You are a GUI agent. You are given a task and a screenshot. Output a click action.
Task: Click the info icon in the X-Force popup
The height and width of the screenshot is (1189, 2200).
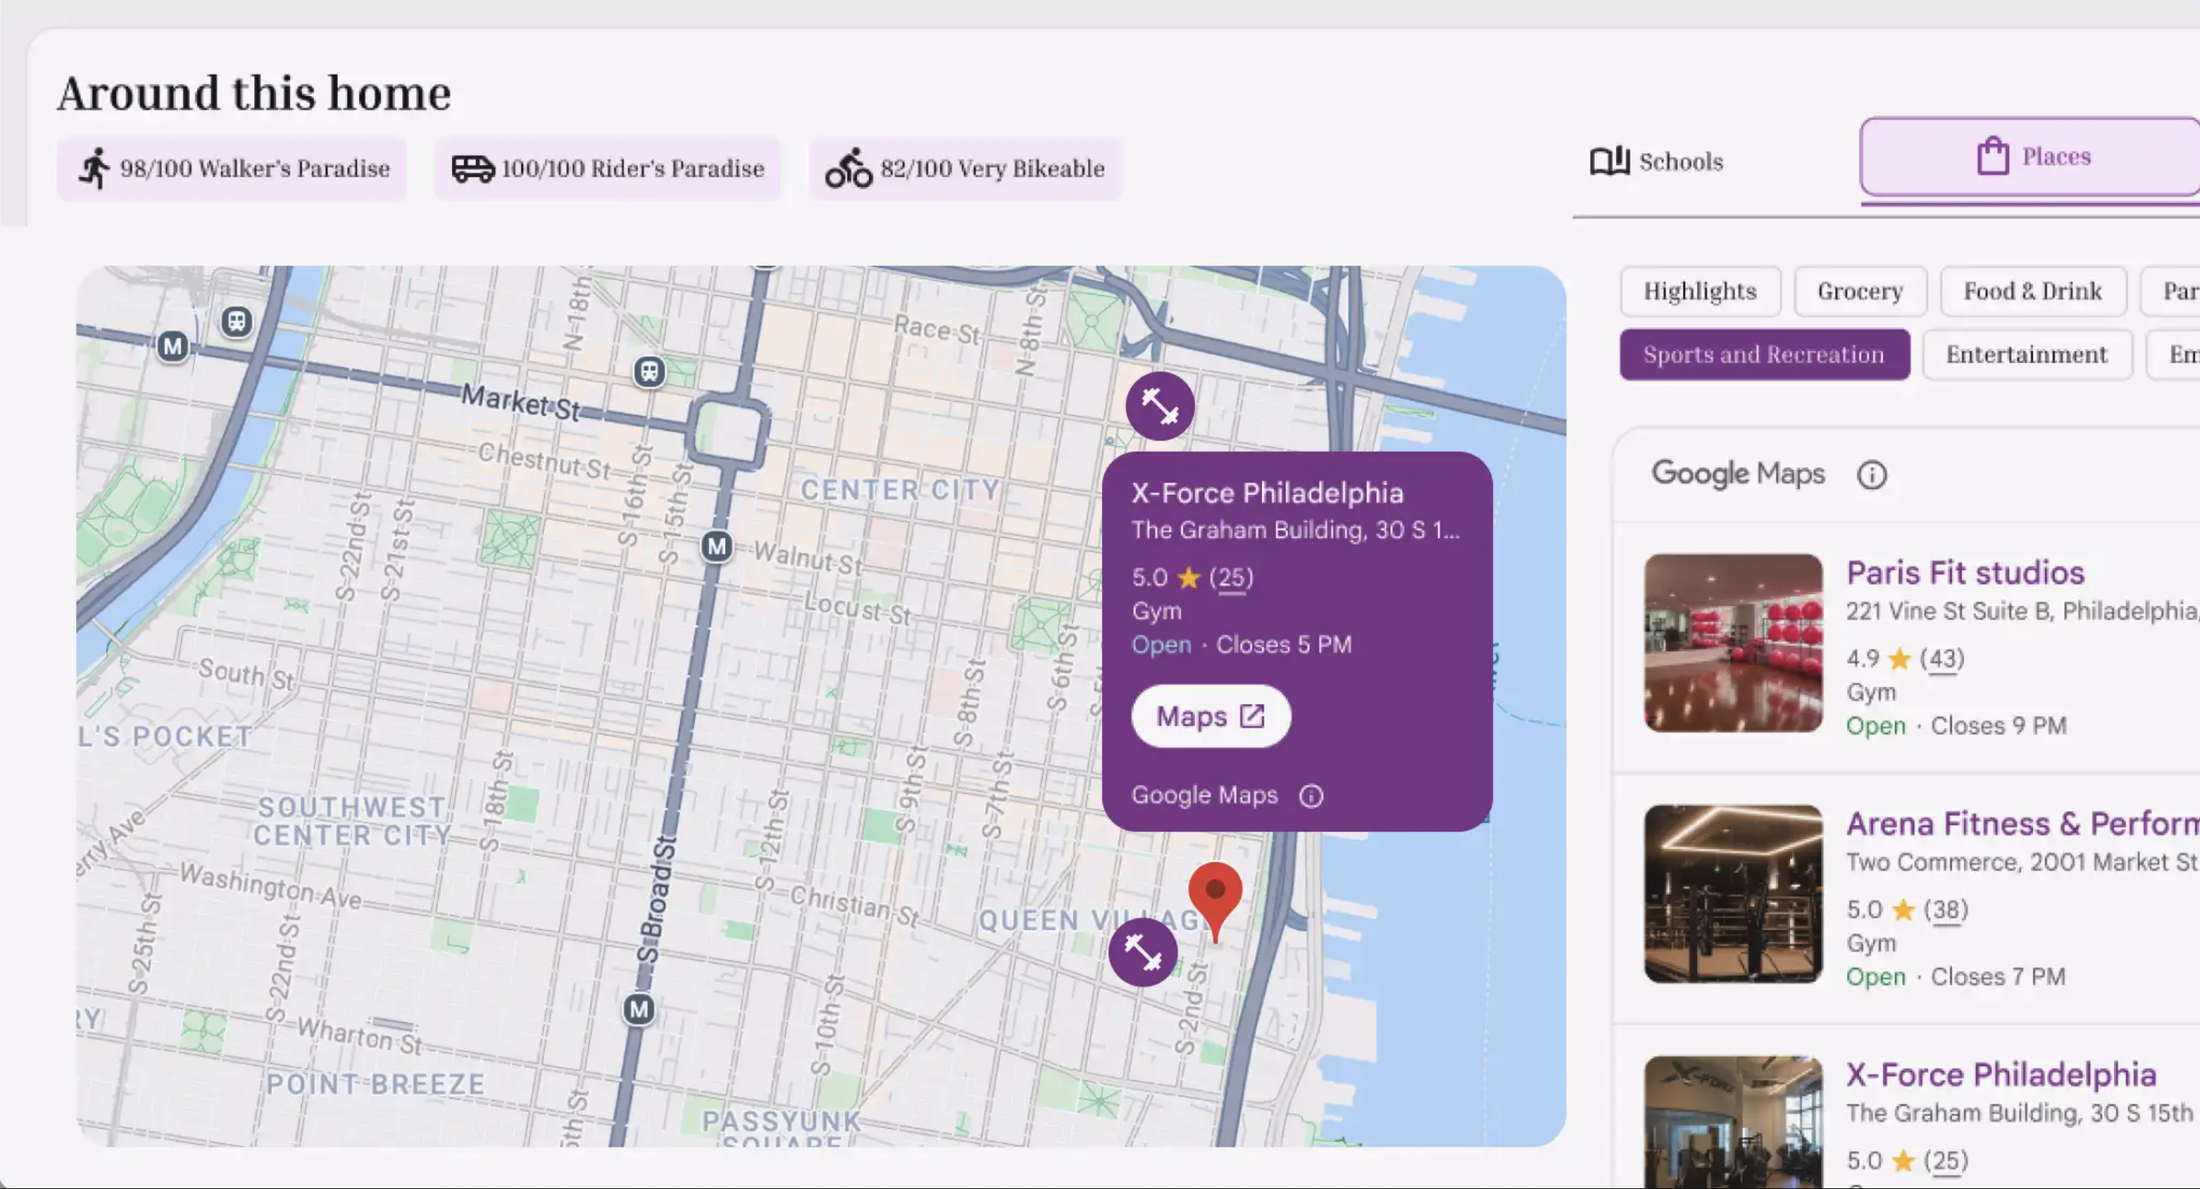pyautogui.click(x=1311, y=796)
